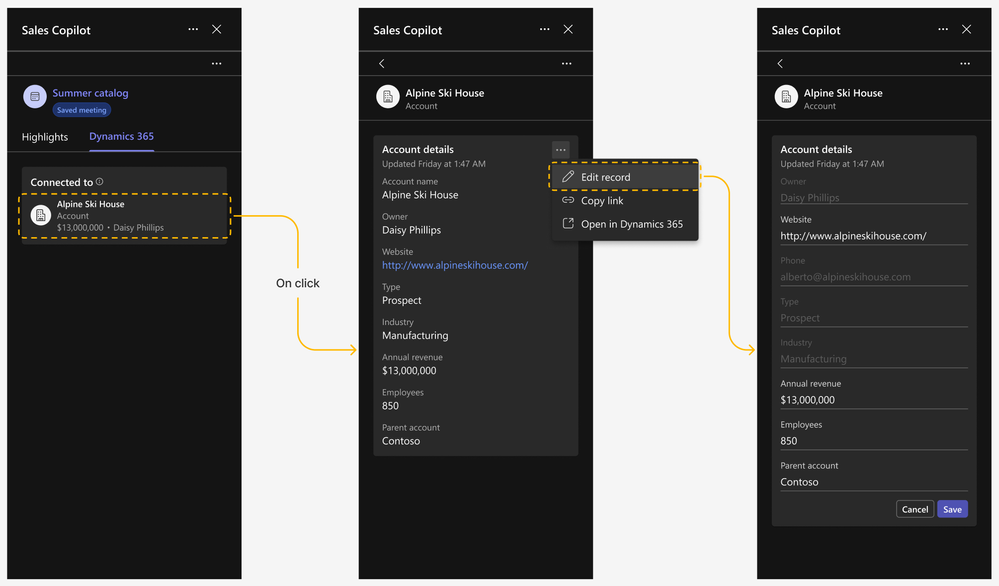Open the Summer catalog link
The image size is (999, 586).
coord(90,93)
